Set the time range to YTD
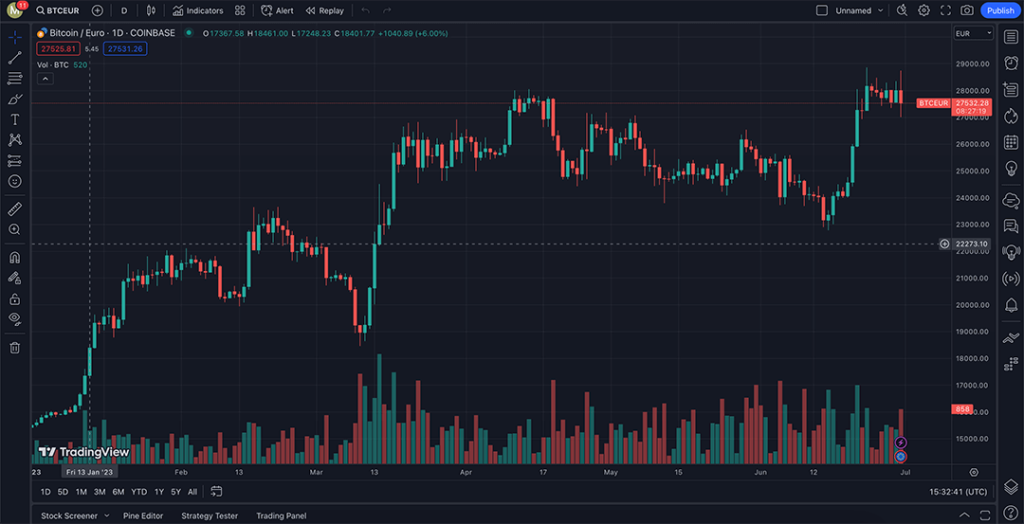 pyautogui.click(x=138, y=492)
